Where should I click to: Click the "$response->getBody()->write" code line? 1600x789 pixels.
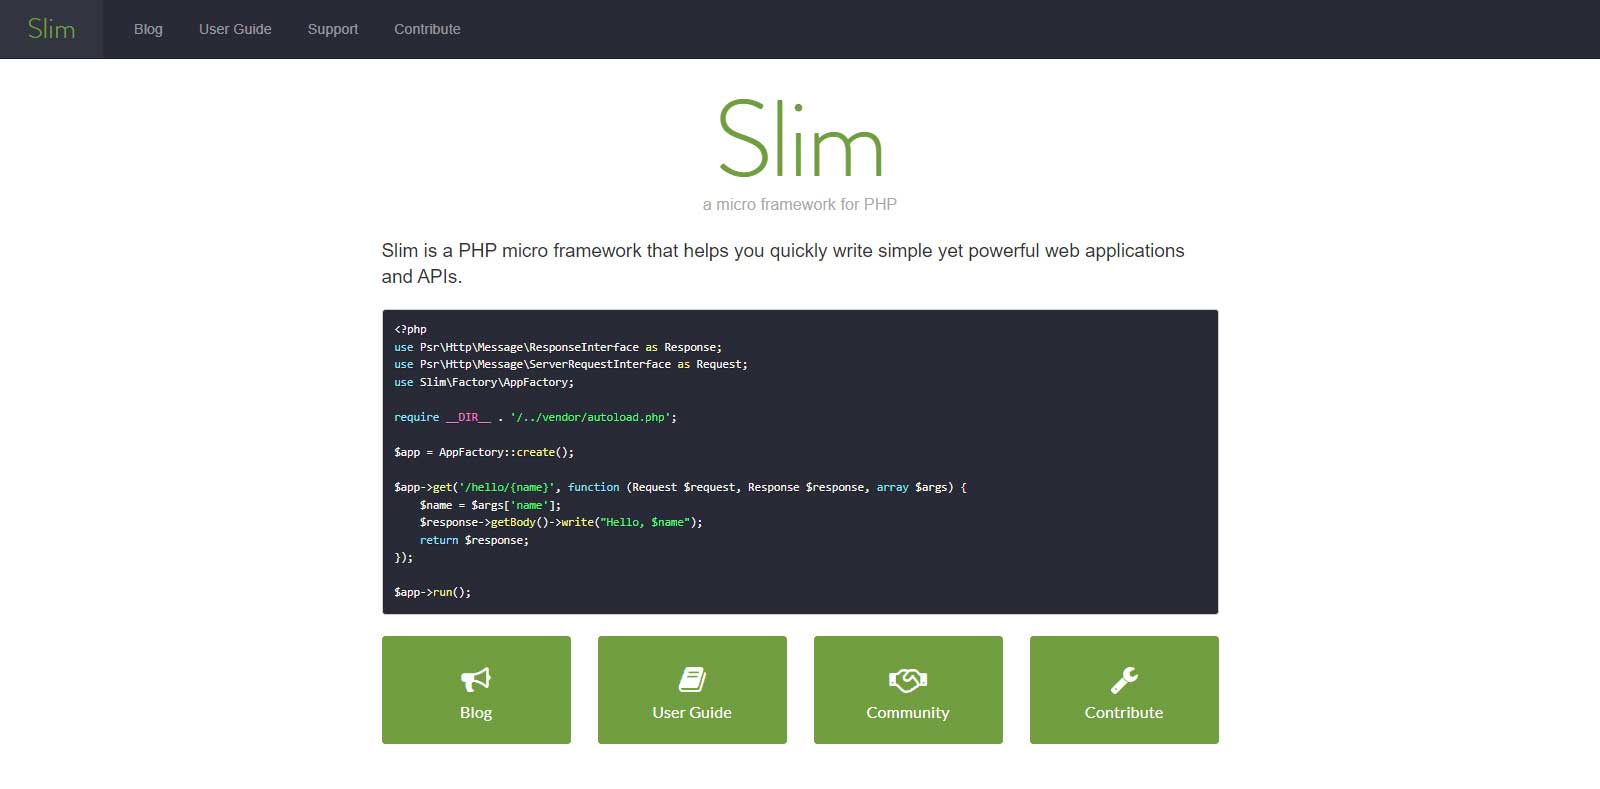pyautogui.click(x=561, y=522)
